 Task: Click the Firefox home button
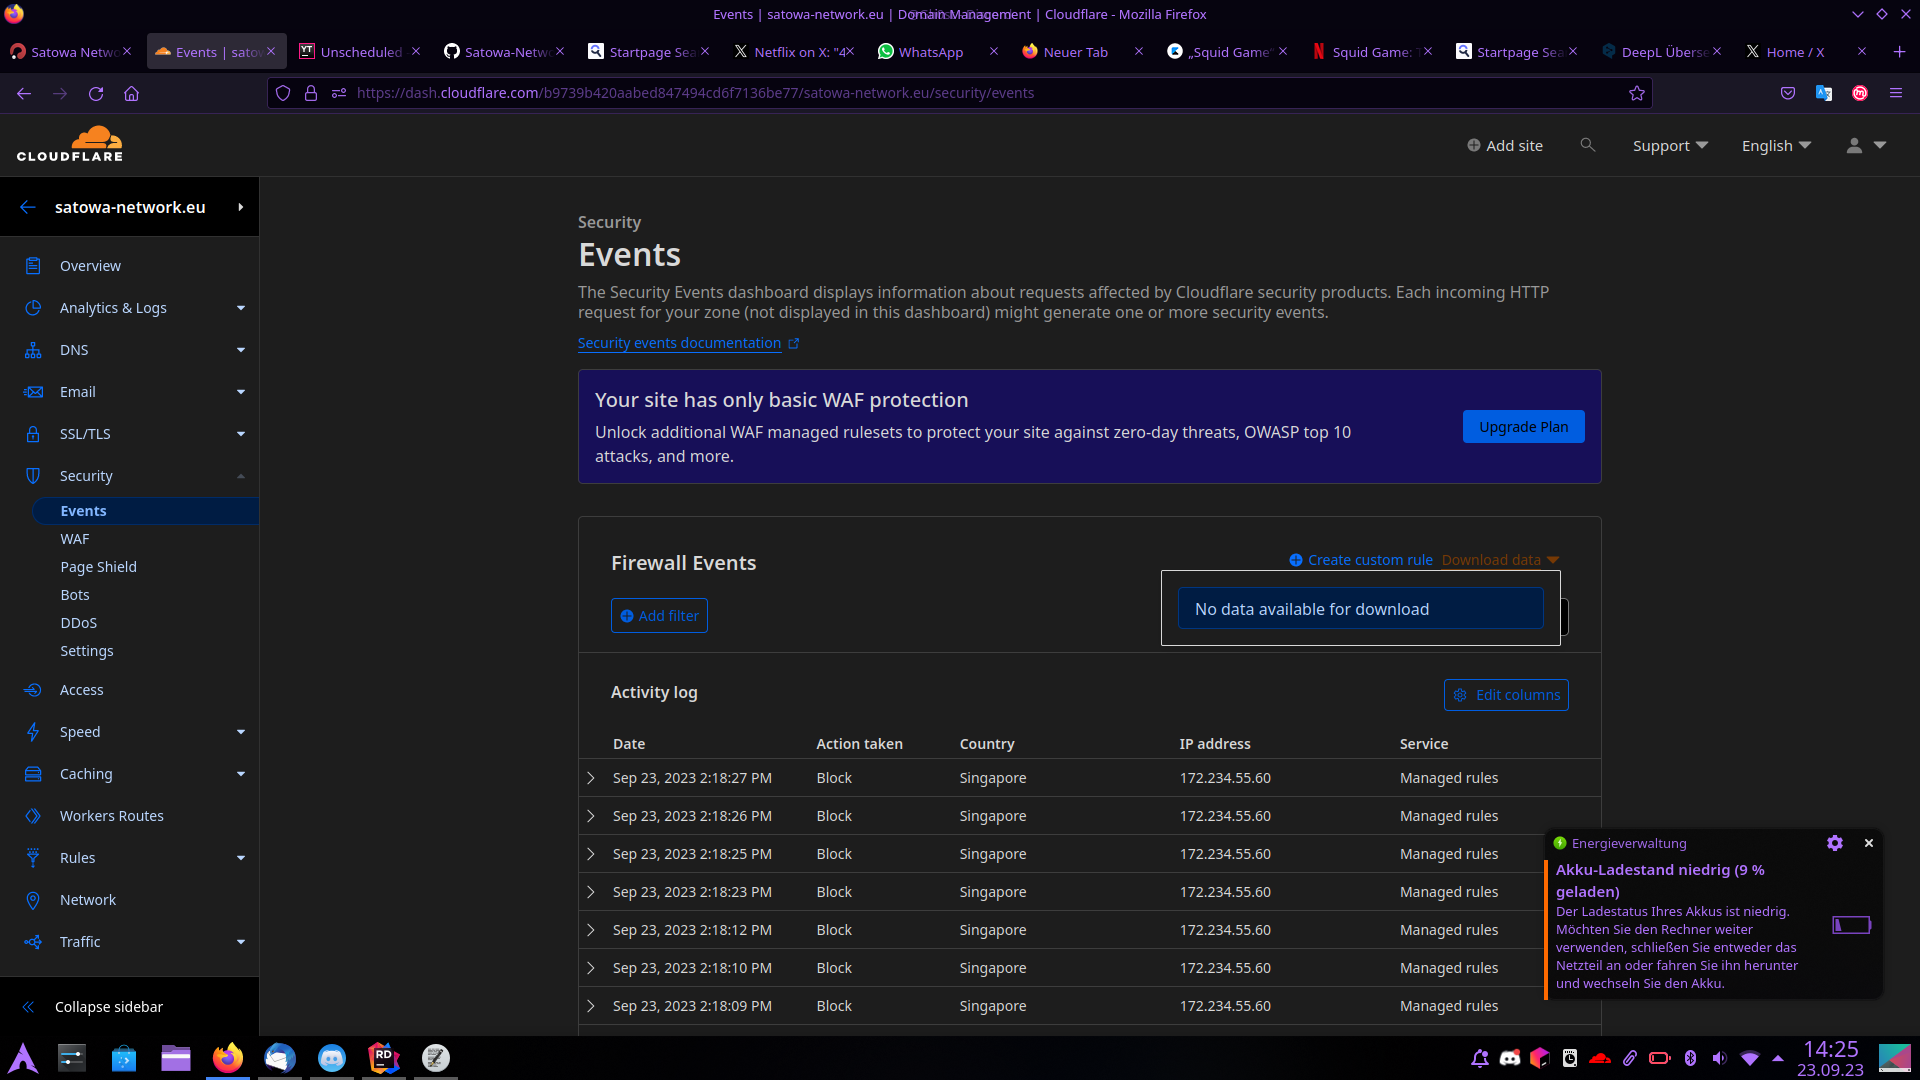pyautogui.click(x=131, y=93)
